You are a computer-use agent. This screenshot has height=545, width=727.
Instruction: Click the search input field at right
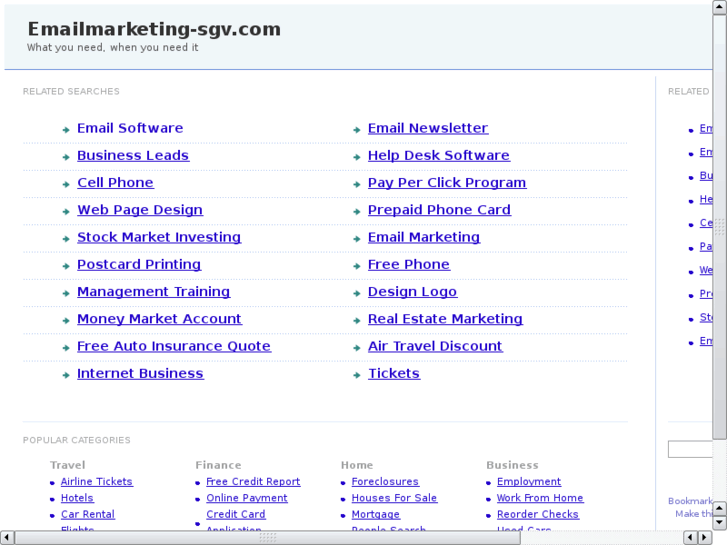(x=690, y=450)
